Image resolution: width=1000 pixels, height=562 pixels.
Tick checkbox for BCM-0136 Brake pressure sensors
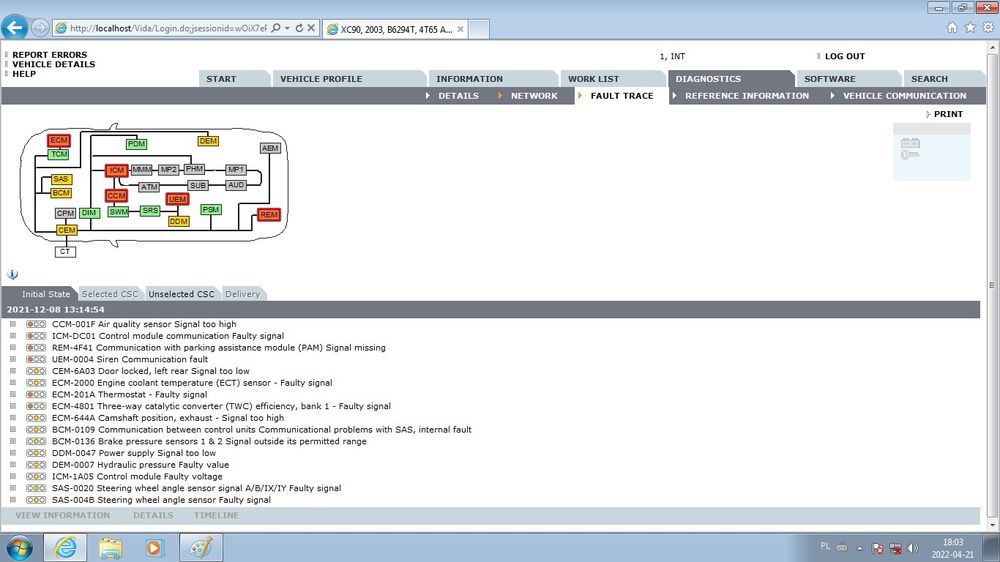pos(13,441)
